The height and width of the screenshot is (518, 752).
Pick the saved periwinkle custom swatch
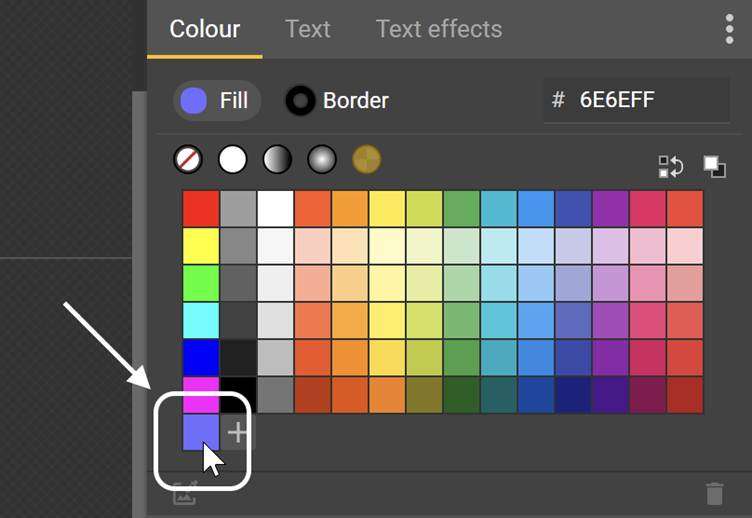[x=201, y=433]
